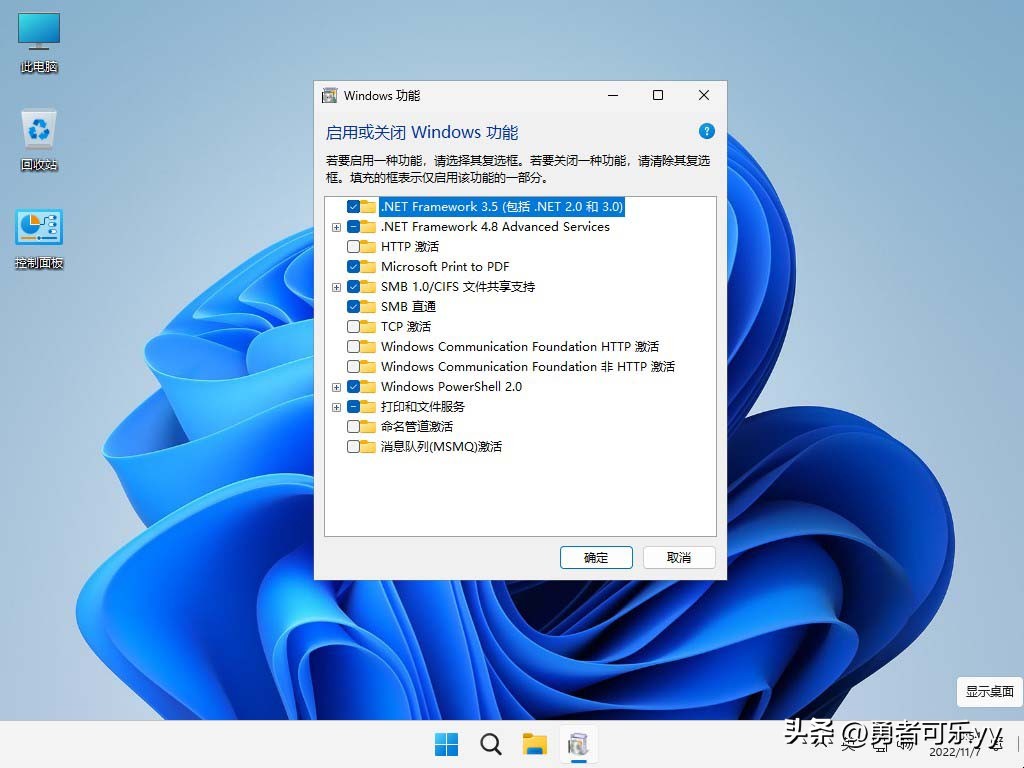Click 显示桌面 at the bottom right
Screen dimensions: 1024x768
(988, 691)
